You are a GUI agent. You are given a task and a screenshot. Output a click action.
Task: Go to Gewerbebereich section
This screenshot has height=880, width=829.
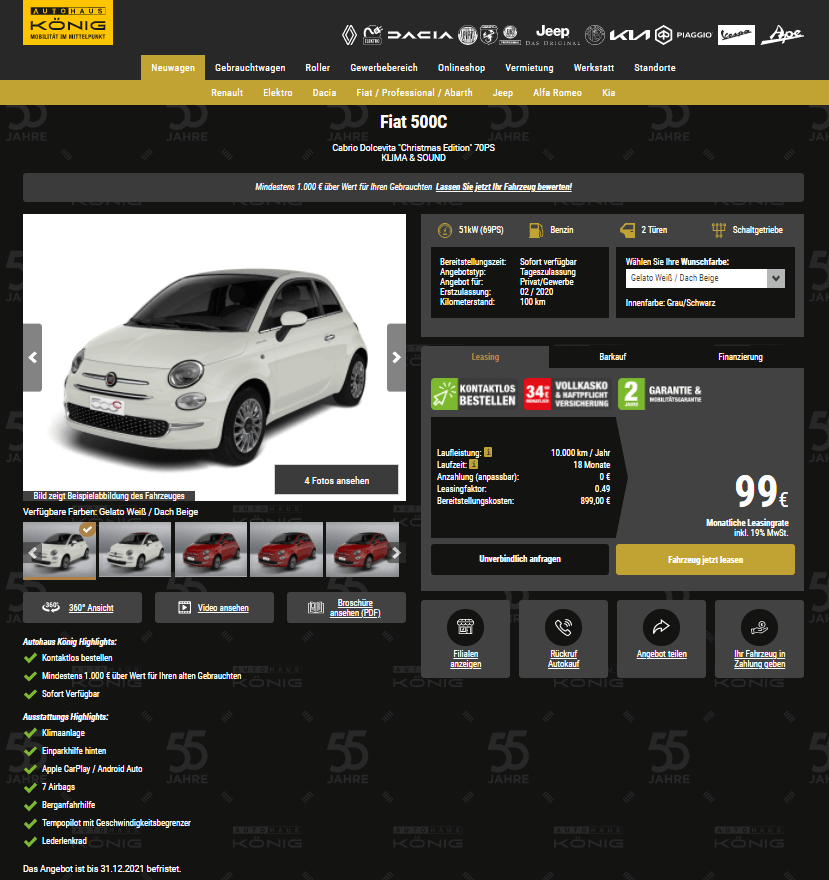(x=384, y=68)
